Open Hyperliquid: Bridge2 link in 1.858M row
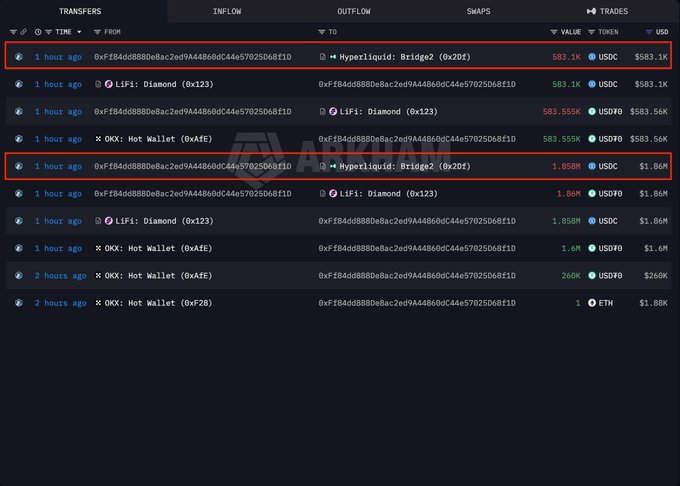Image resolution: width=680 pixels, height=486 pixels. (x=405, y=166)
